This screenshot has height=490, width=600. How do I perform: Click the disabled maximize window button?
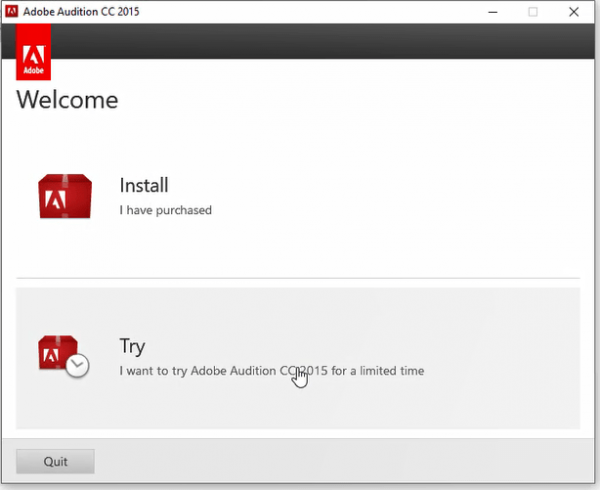pos(533,12)
